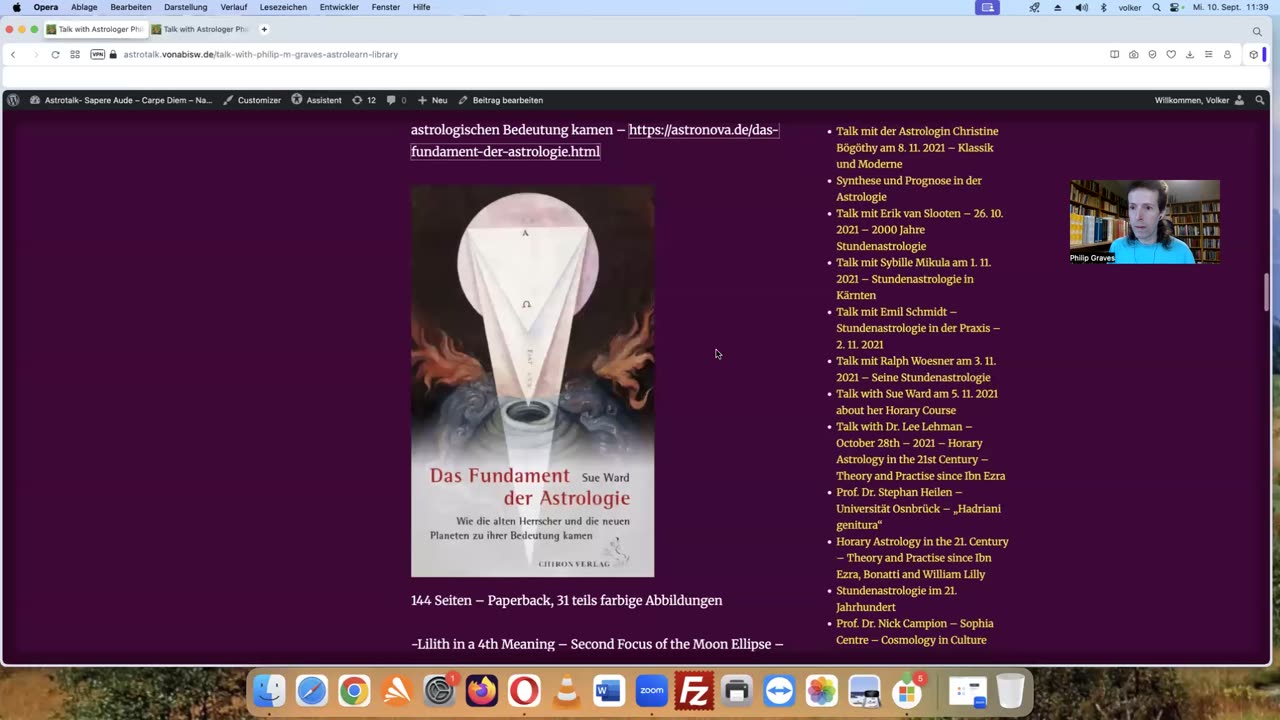Open Spotlight search in menu bar
1280x720 pixels.
point(1157,7)
